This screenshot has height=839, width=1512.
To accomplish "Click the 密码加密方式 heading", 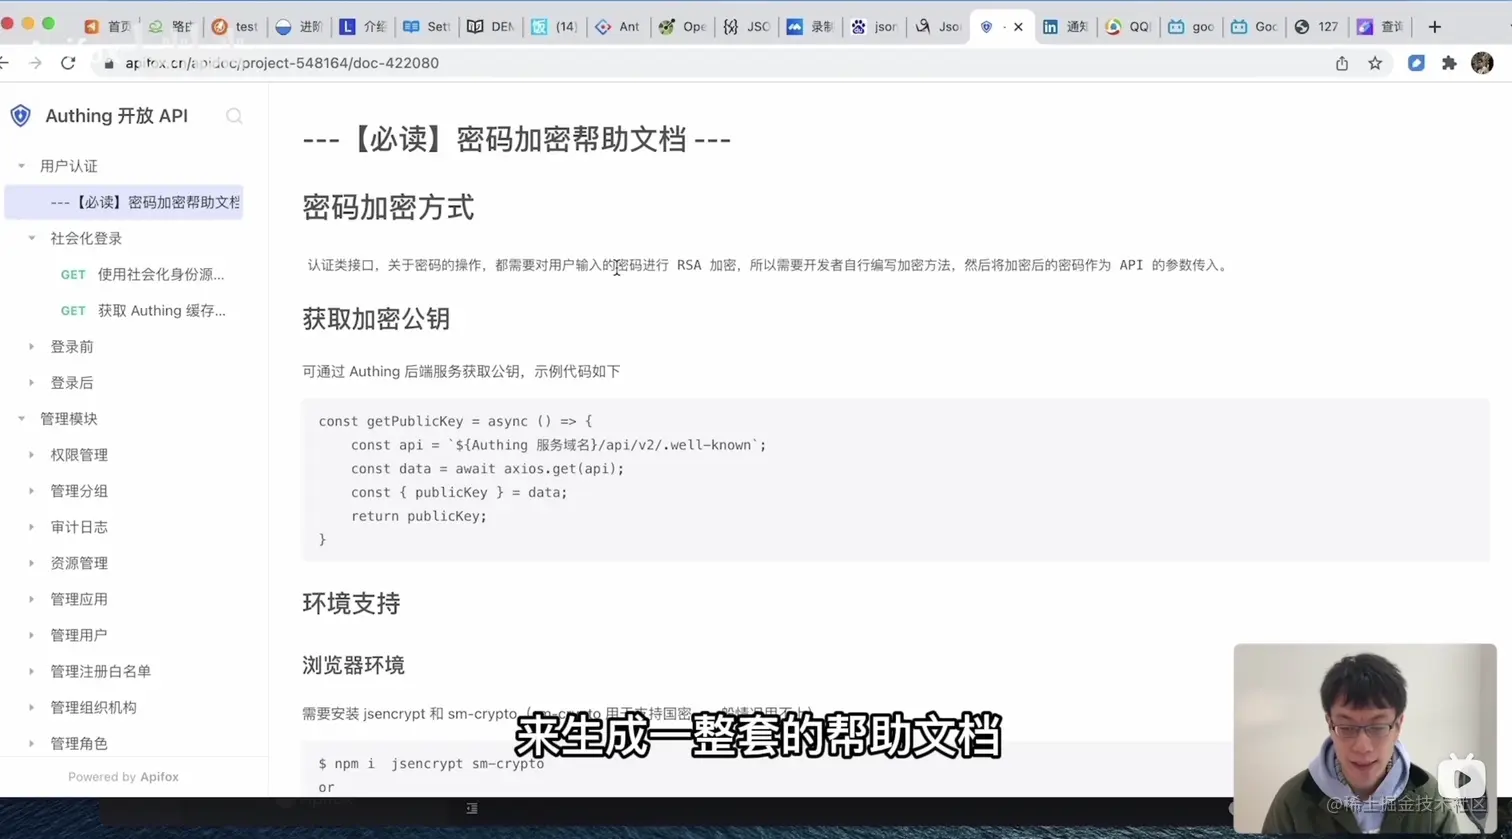I will click(x=388, y=208).
